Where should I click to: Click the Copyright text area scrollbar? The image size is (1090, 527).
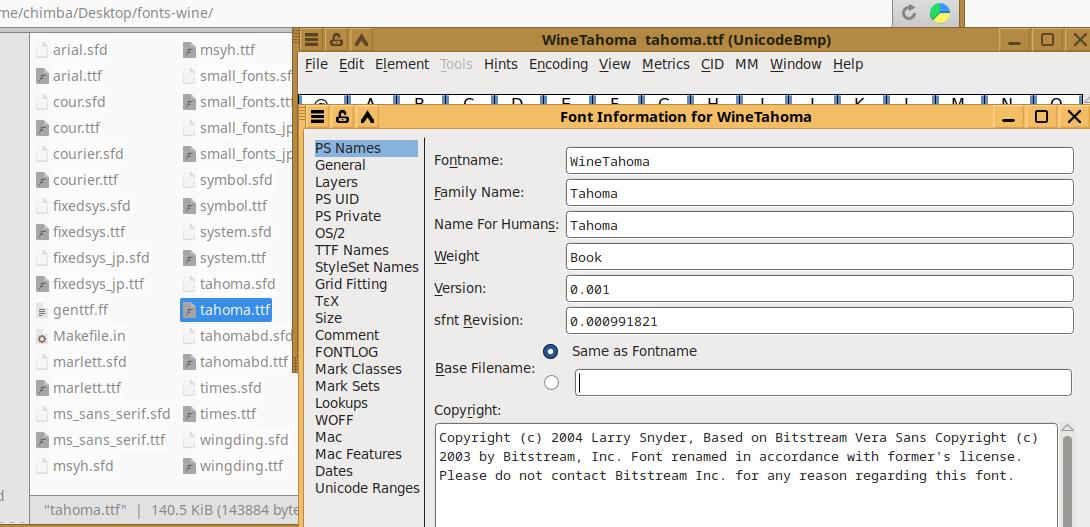pyautogui.click(x=1066, y=480)
